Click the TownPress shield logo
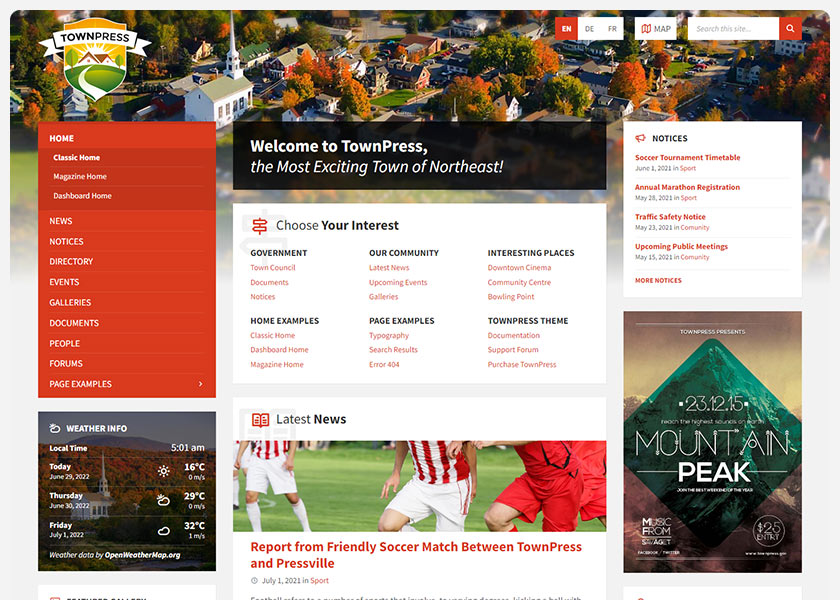The width and height of the screenshot is (840, 600). click(x=95, y=59)
